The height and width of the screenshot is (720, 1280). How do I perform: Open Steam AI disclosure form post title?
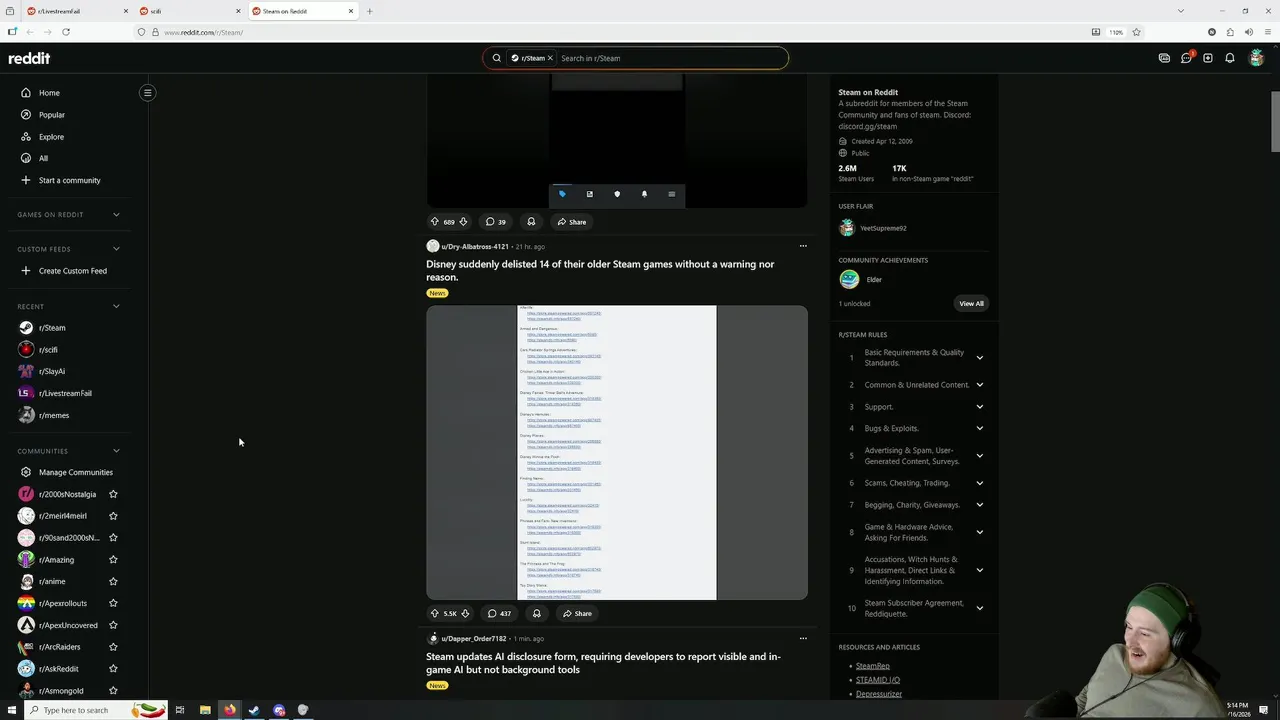pyautogui.click(x=603, y=663)
